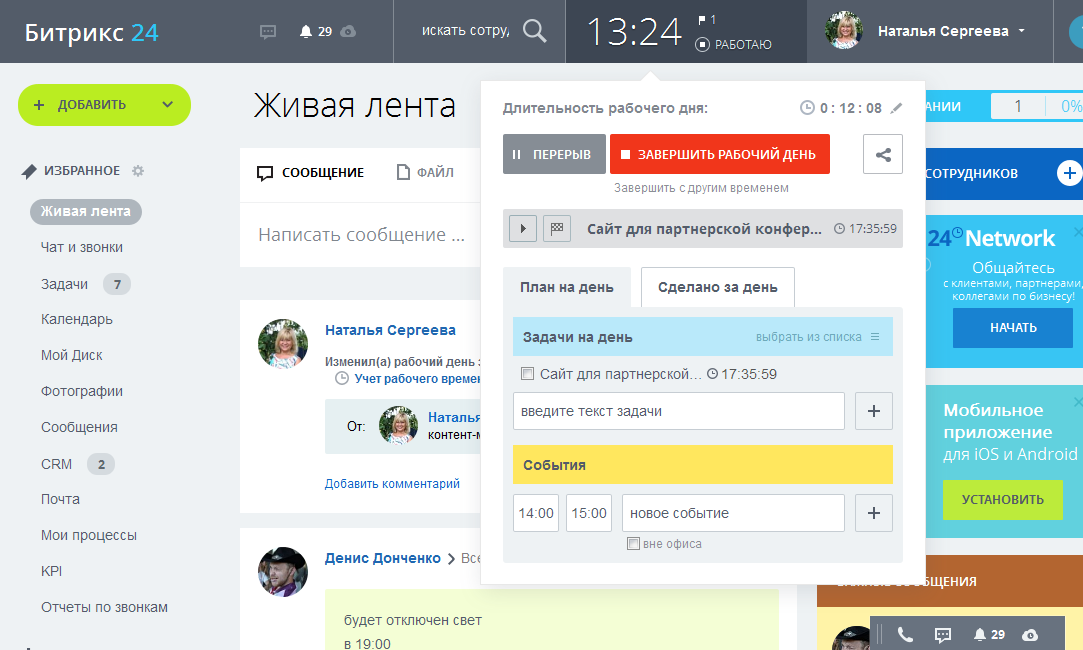This screenshot has width=1083, height=650.
Task: Open the Наталья Сергеева user menu dropdown
Action: [1021, 31]
